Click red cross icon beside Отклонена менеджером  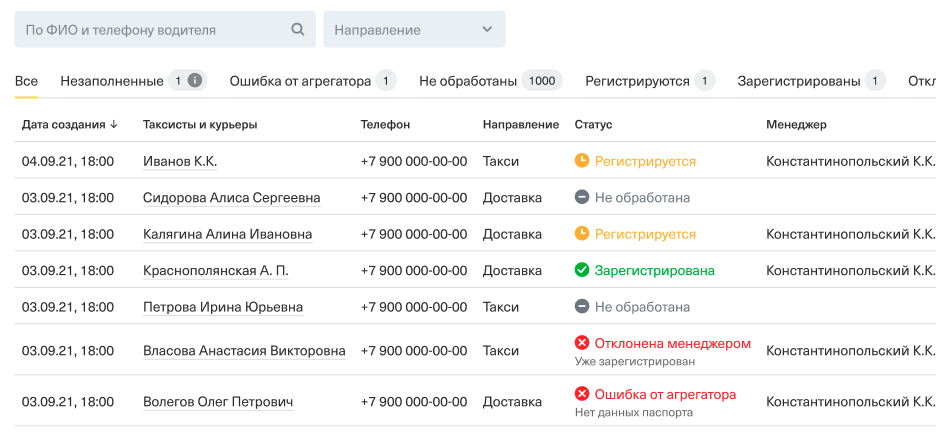click(582, 343)
